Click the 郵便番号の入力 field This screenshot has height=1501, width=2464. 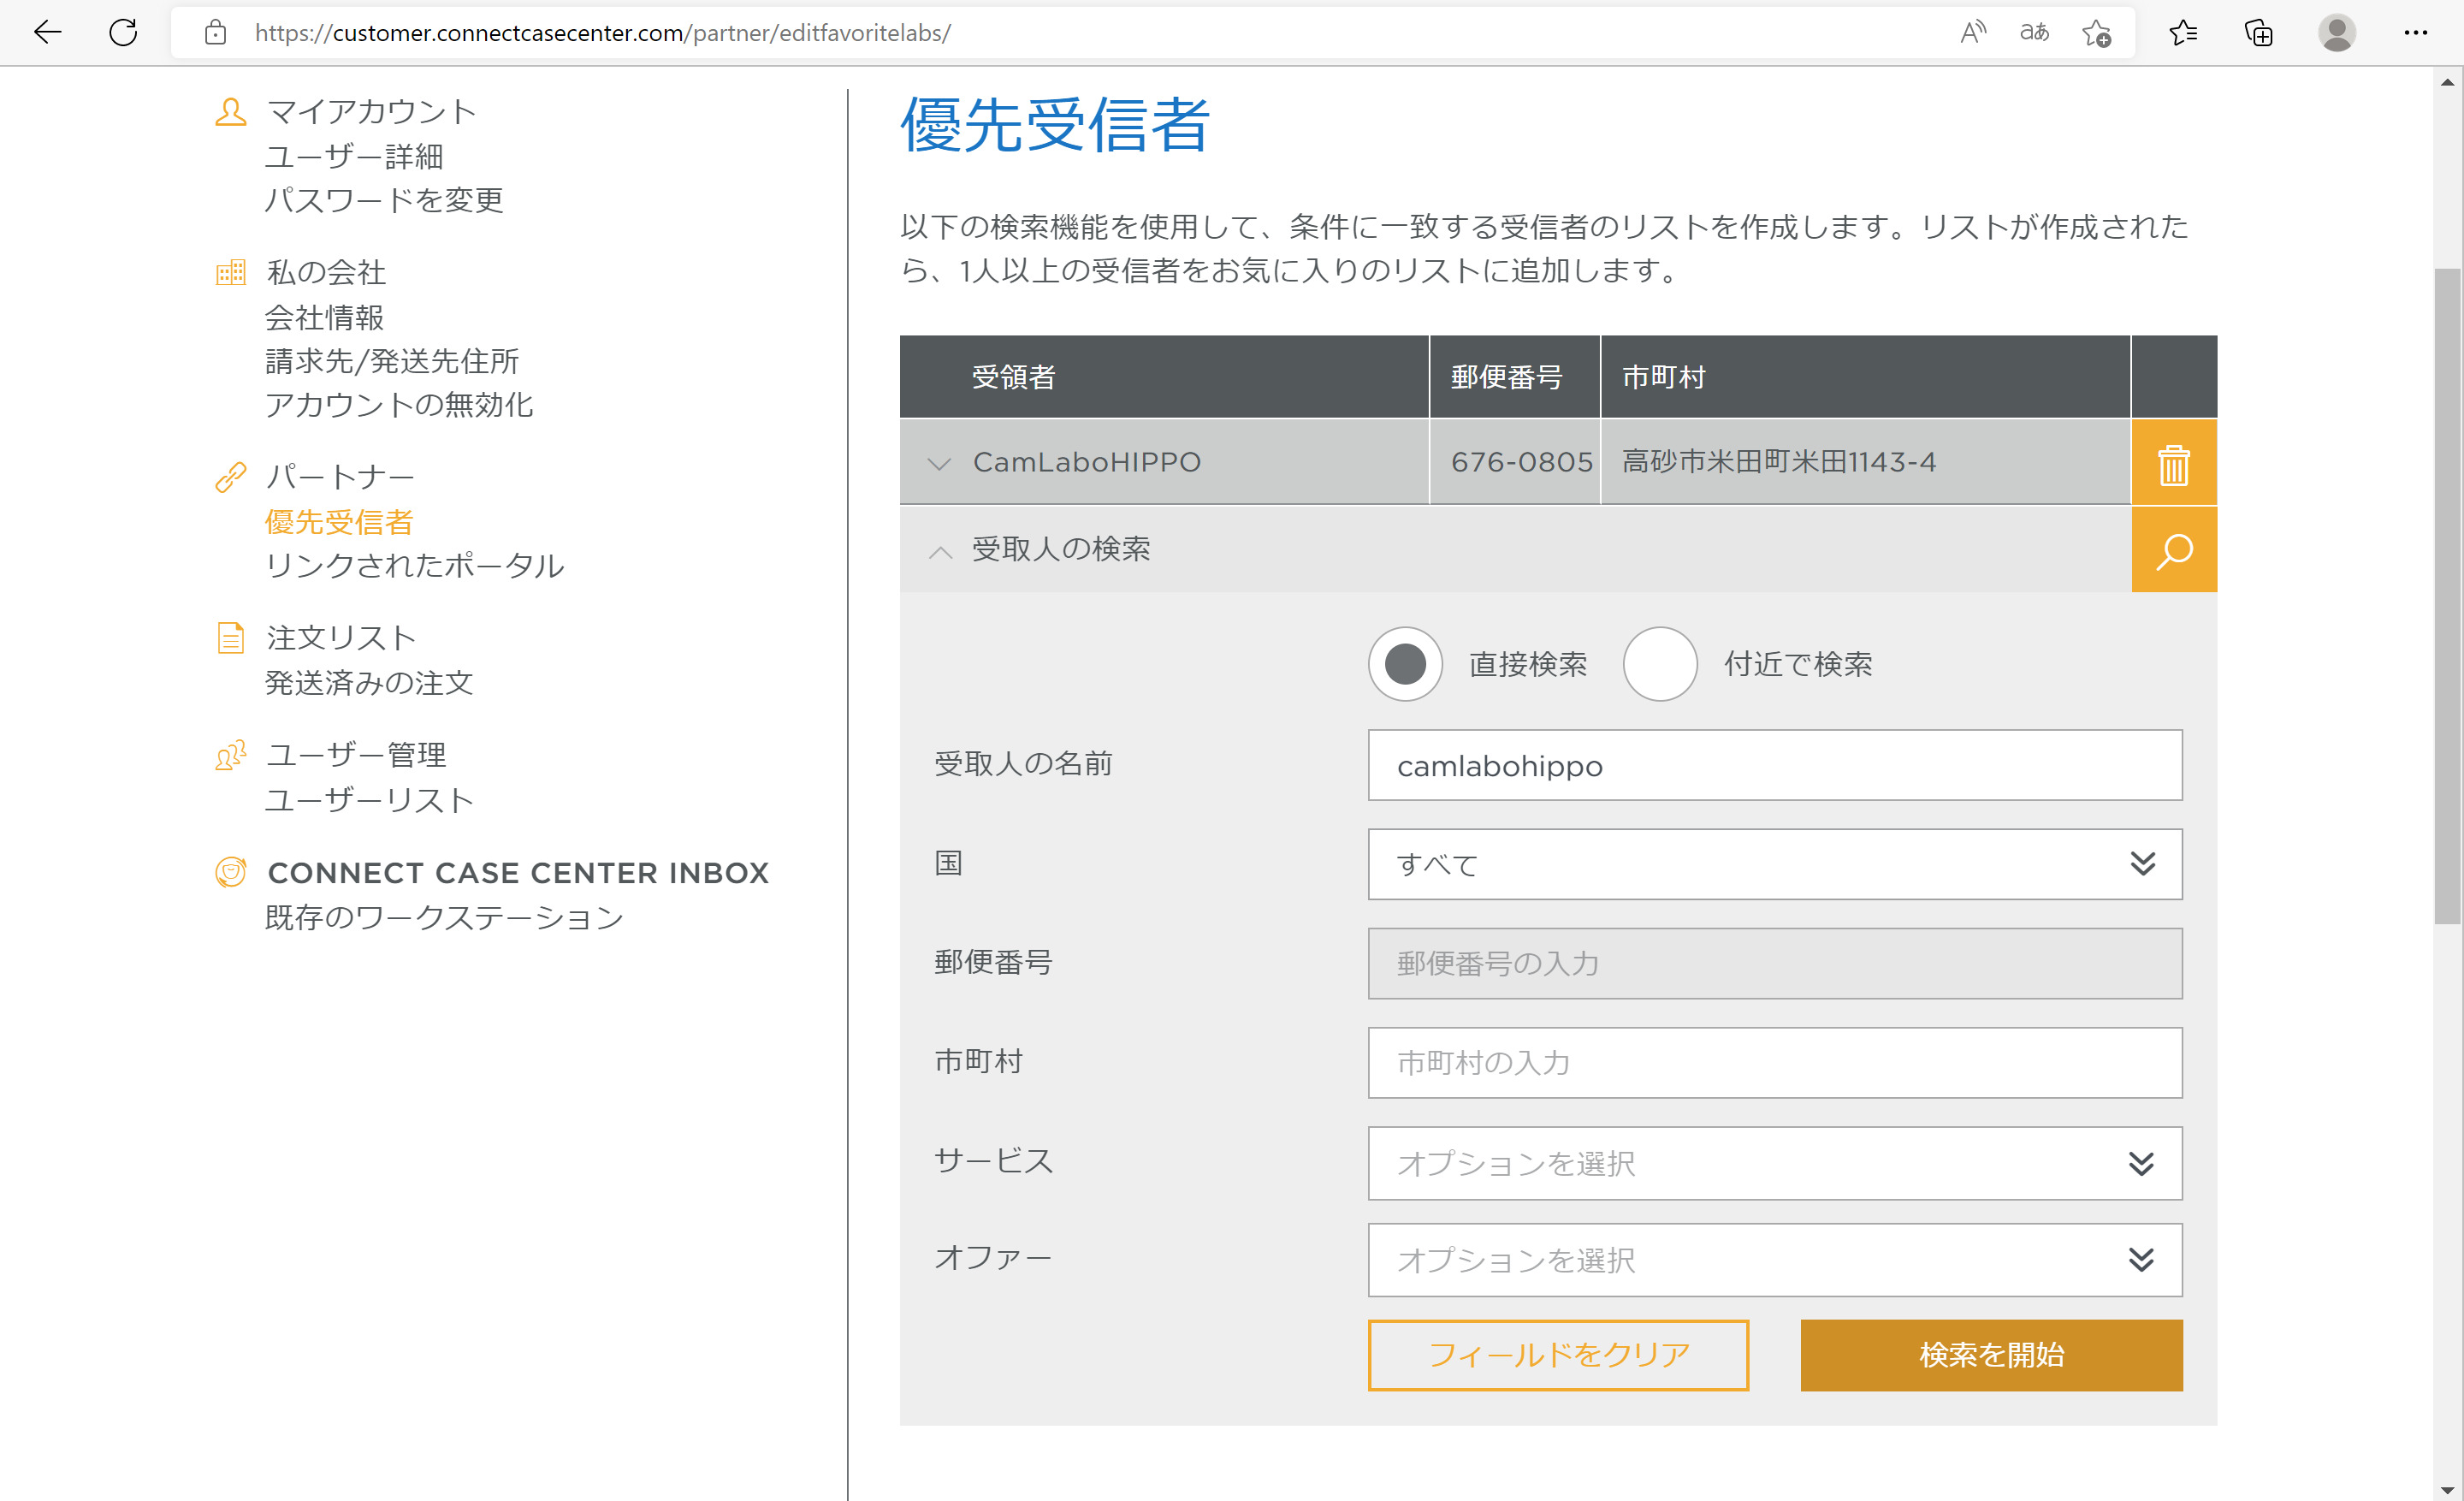tap(1775, 963)
